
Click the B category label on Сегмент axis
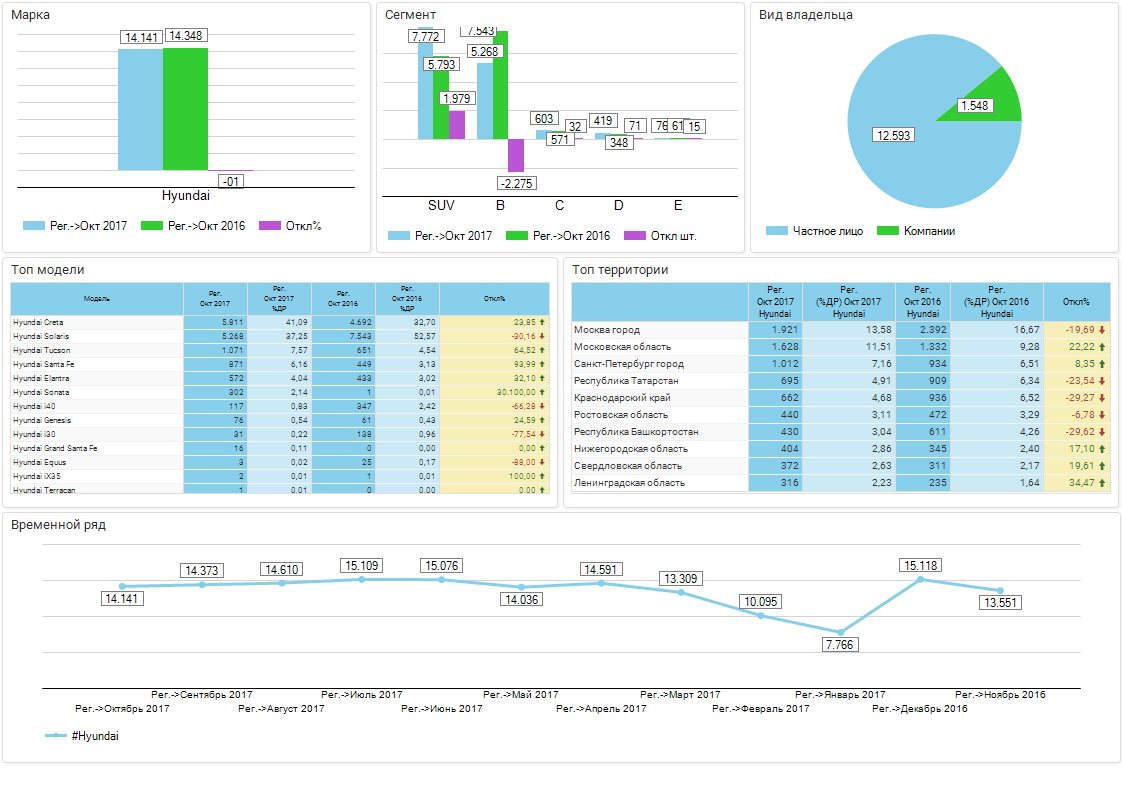click(500, 205)
